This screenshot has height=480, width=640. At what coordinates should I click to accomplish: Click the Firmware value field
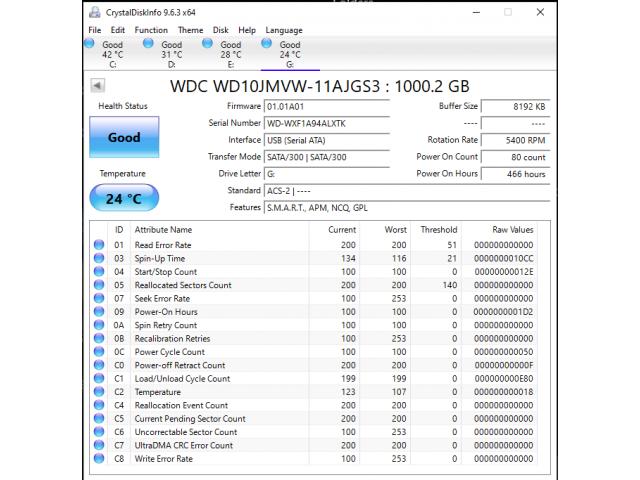(326, 106)
